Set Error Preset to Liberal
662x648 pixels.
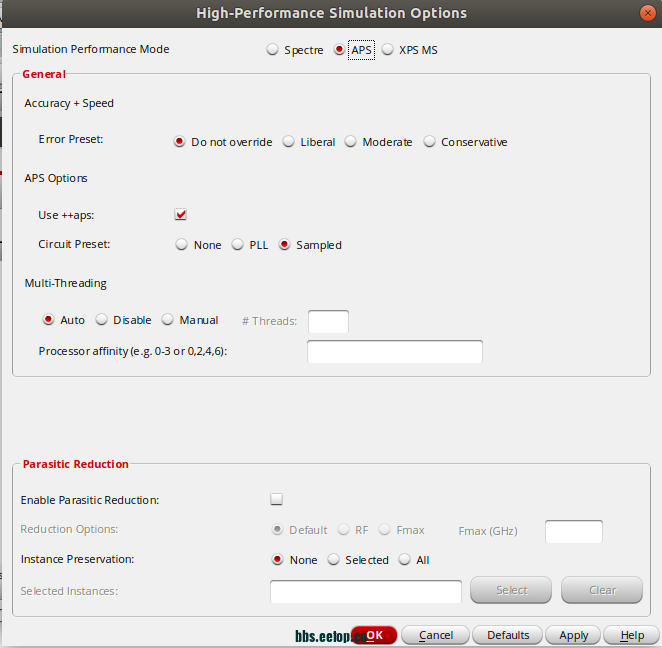click(289, 142)
